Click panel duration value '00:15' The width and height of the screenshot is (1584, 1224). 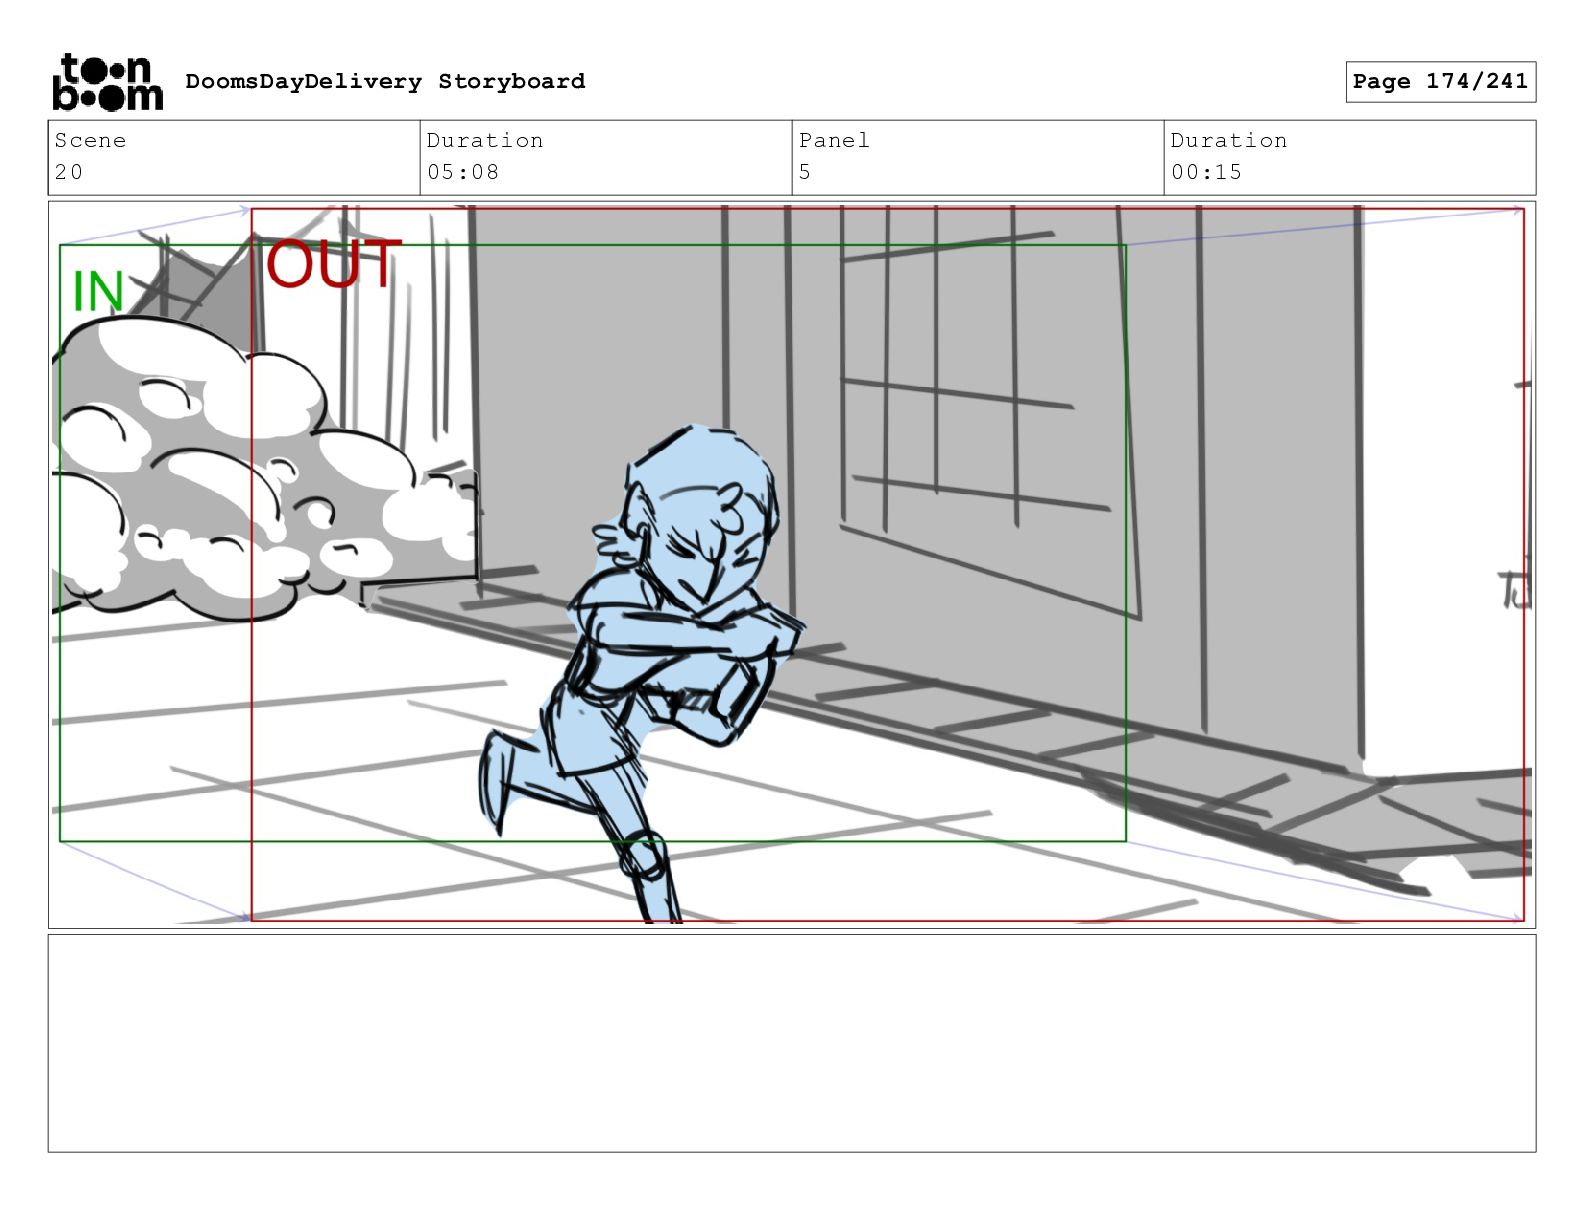click(1207, 172)
